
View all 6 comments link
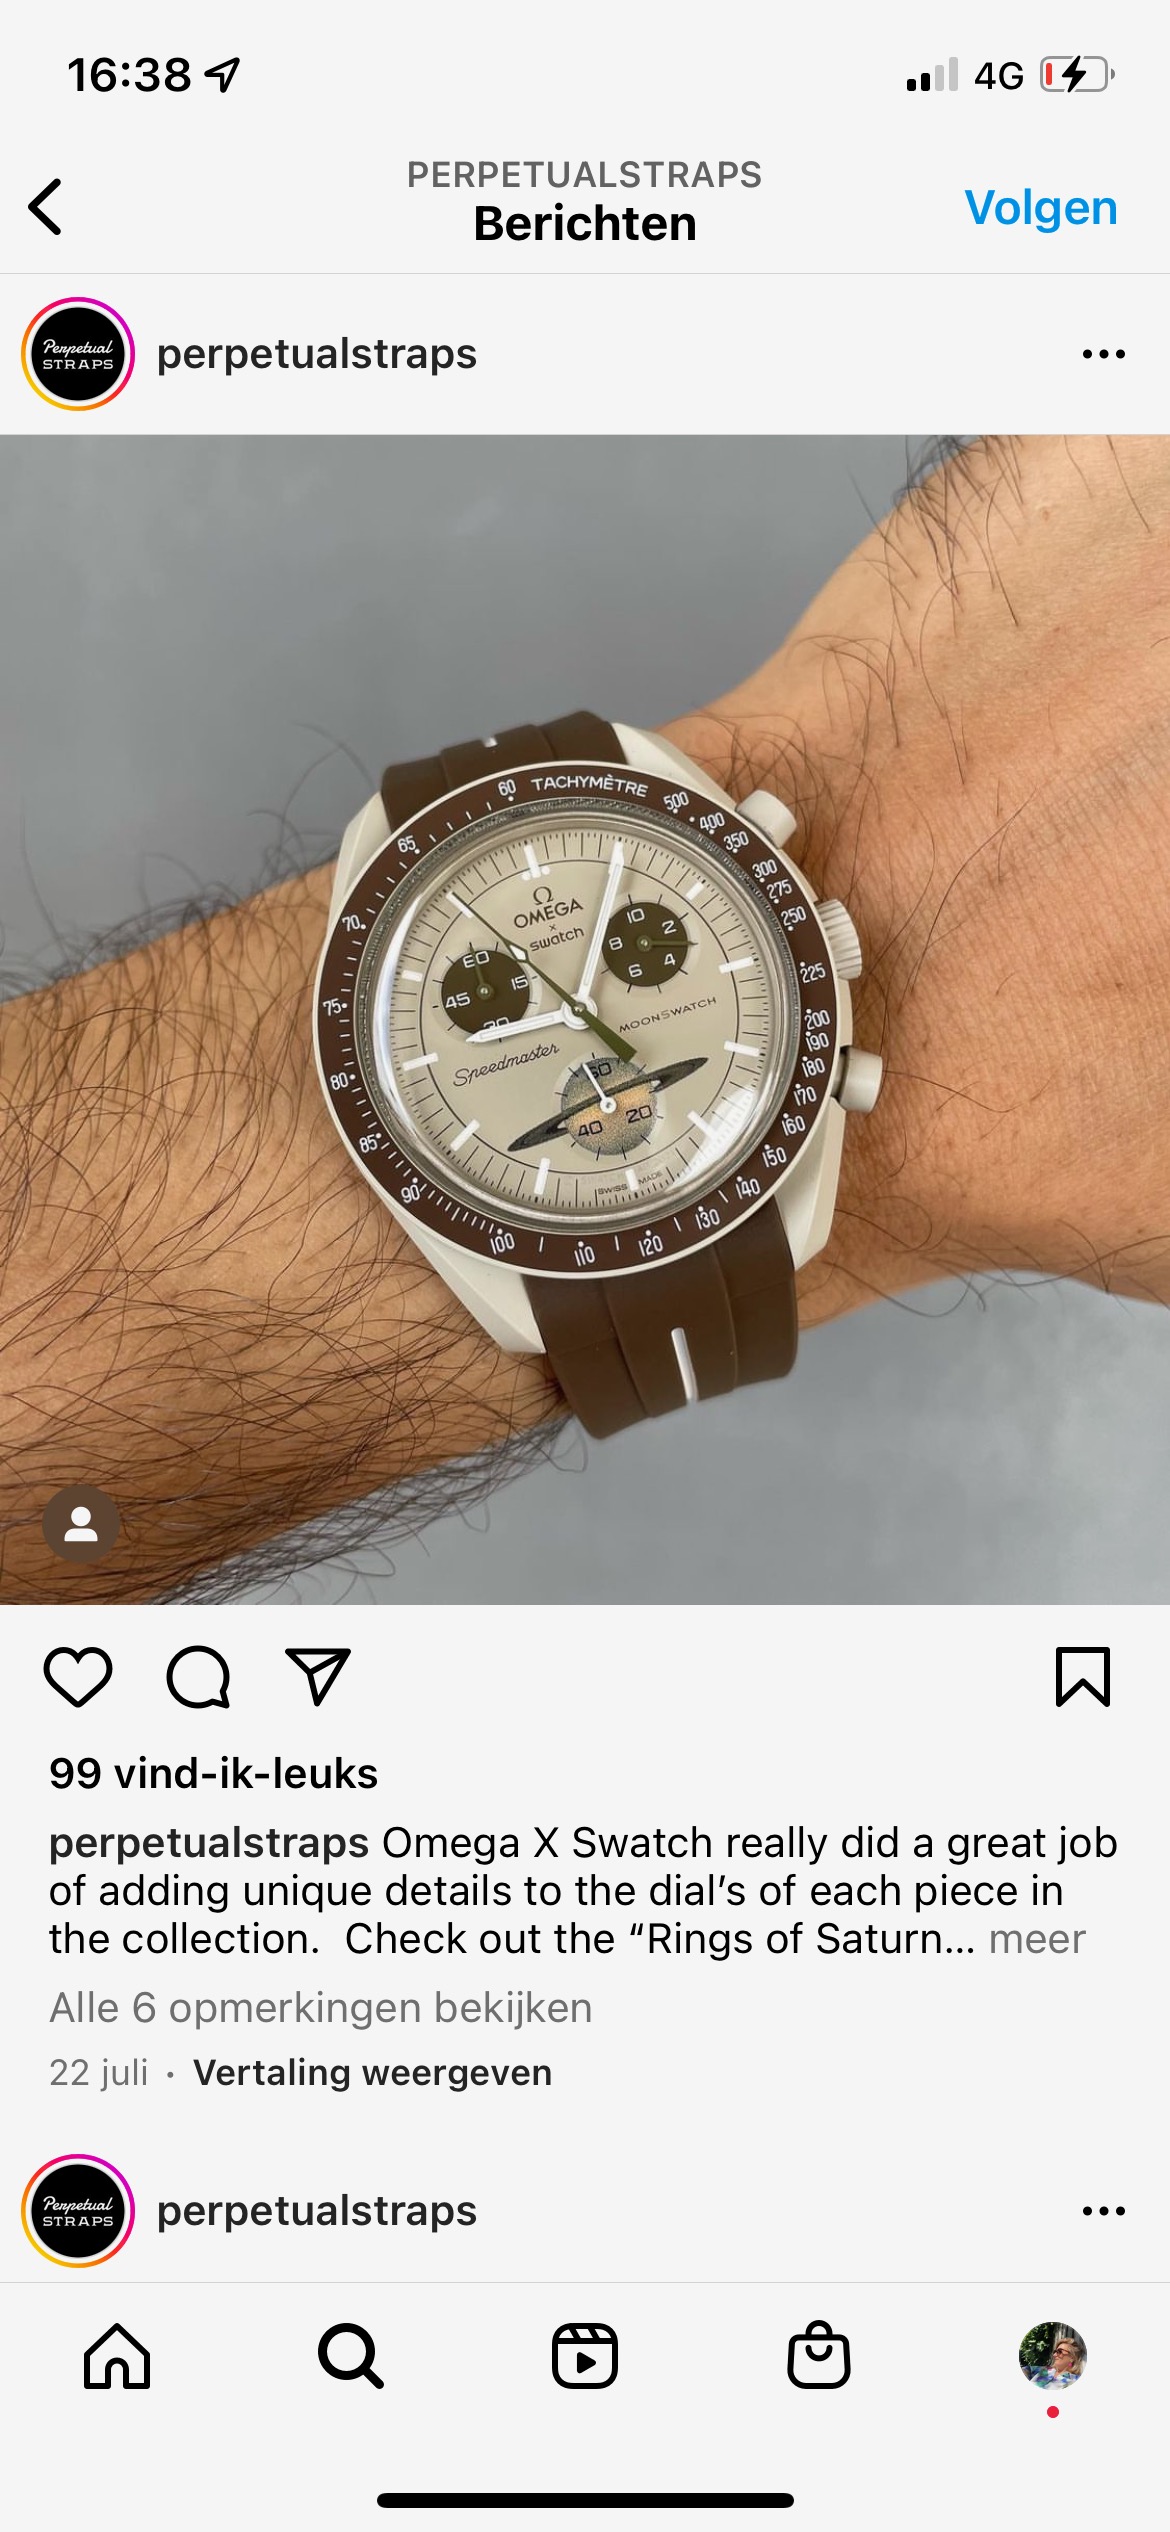[x=321, y=2008]
